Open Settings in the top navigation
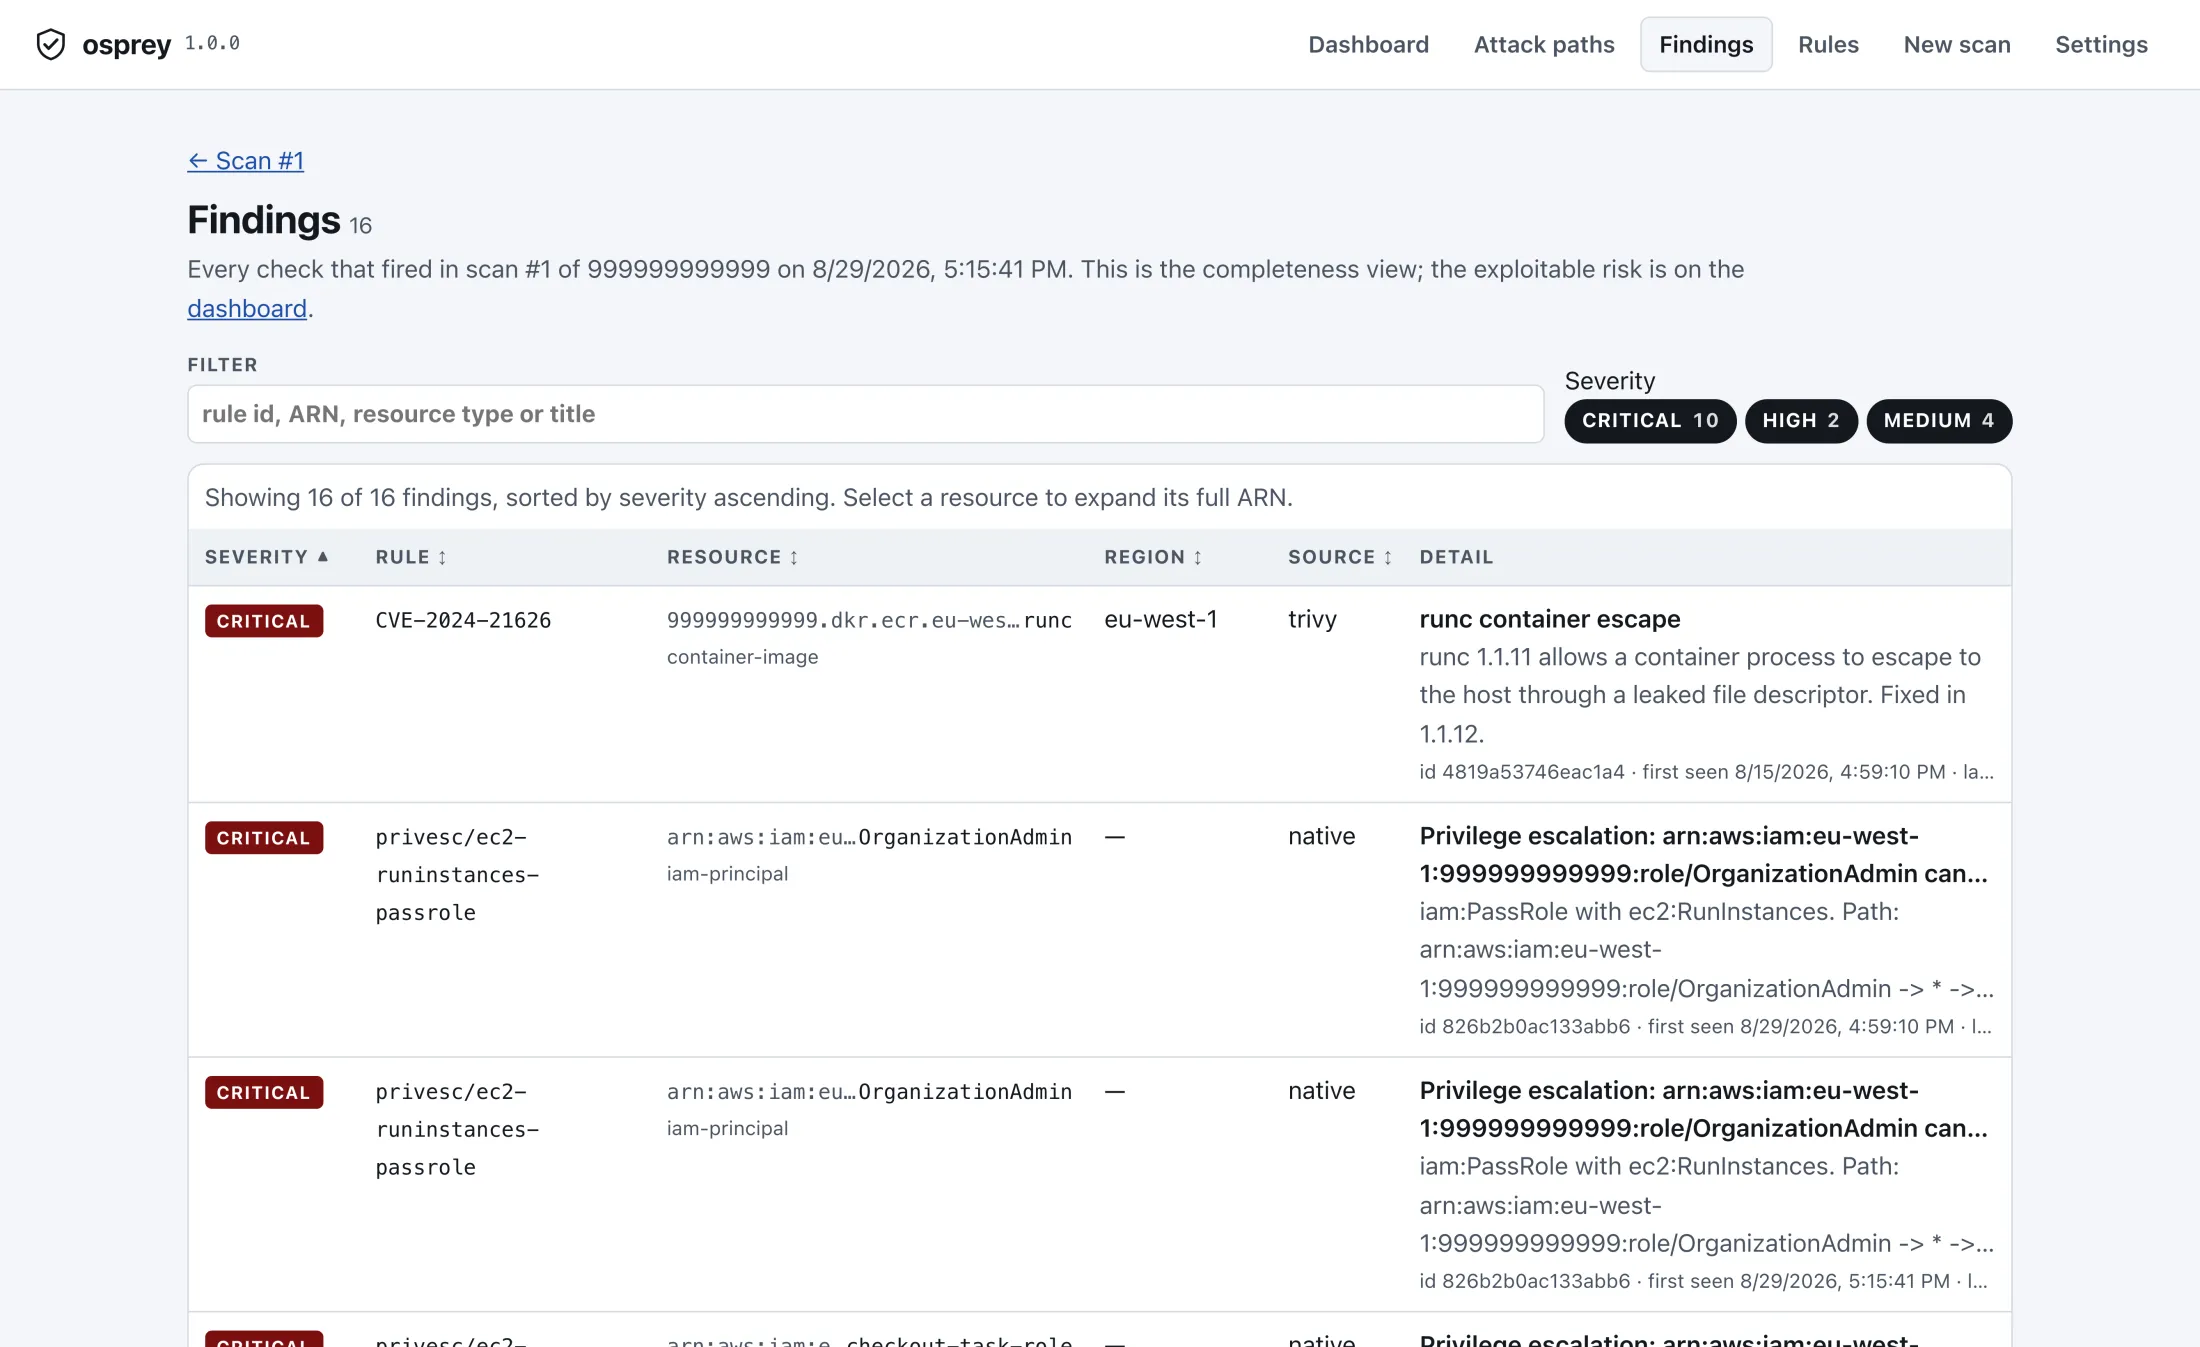The image size is (2200, 1347). click(x=2100, y=44)
